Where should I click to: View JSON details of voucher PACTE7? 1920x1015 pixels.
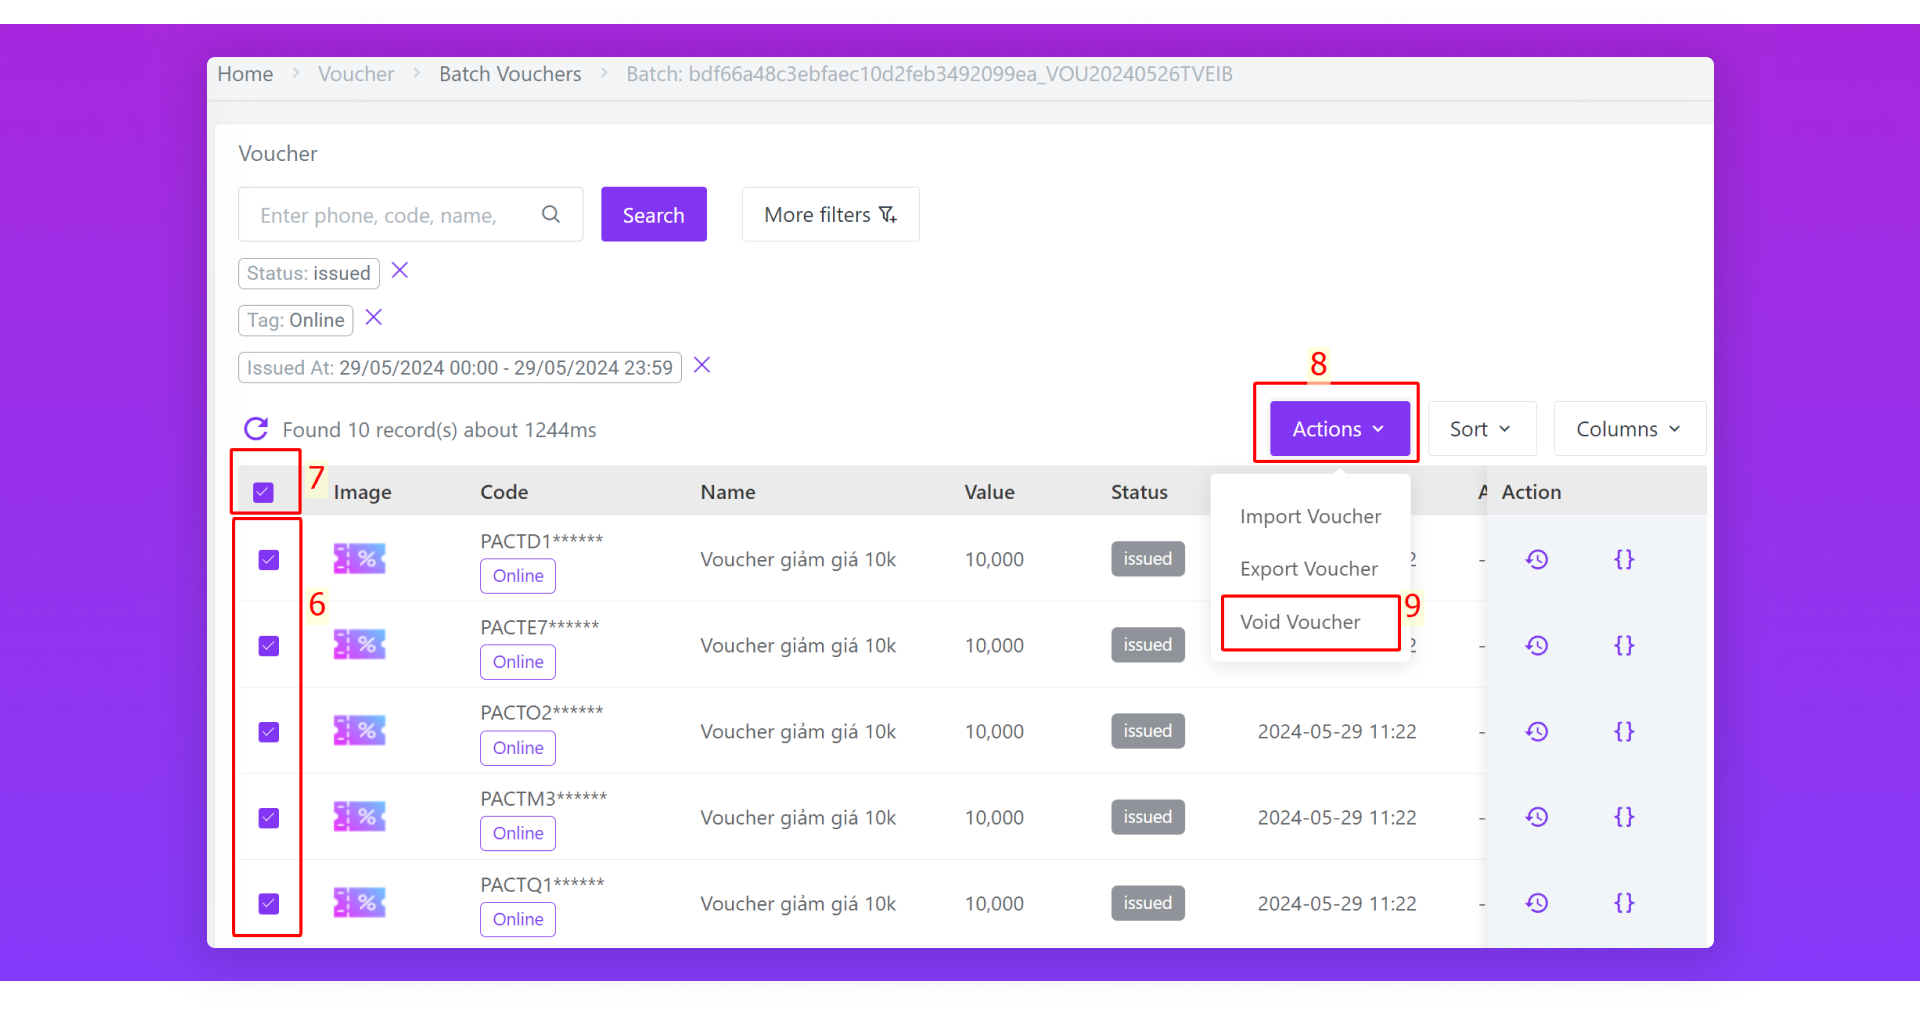click(1624, 645)
